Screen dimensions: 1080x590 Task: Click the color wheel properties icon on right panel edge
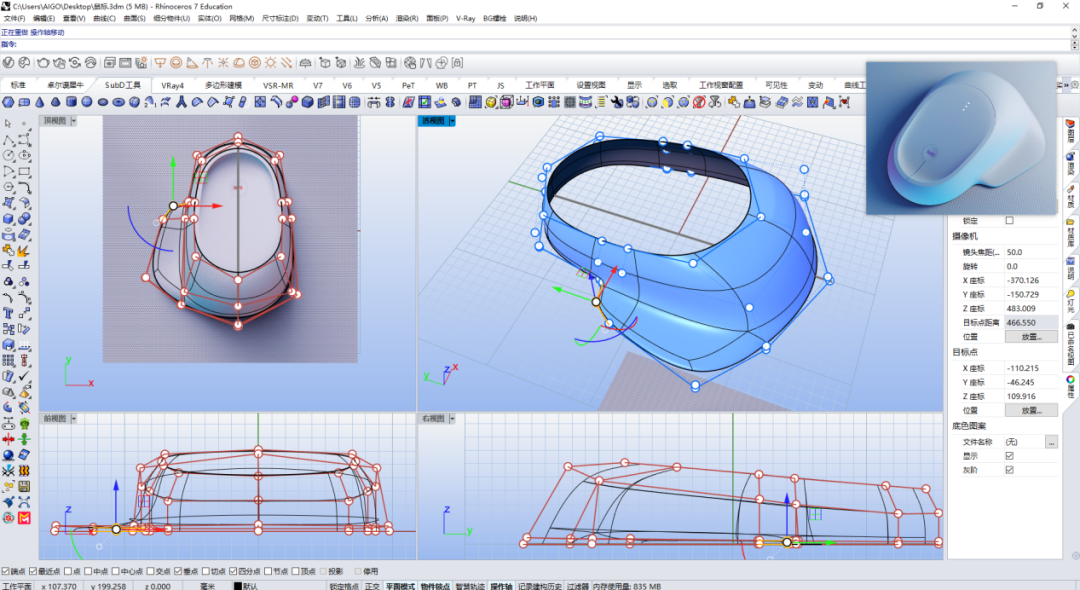pyautogui.click(x=1070, y=380)
